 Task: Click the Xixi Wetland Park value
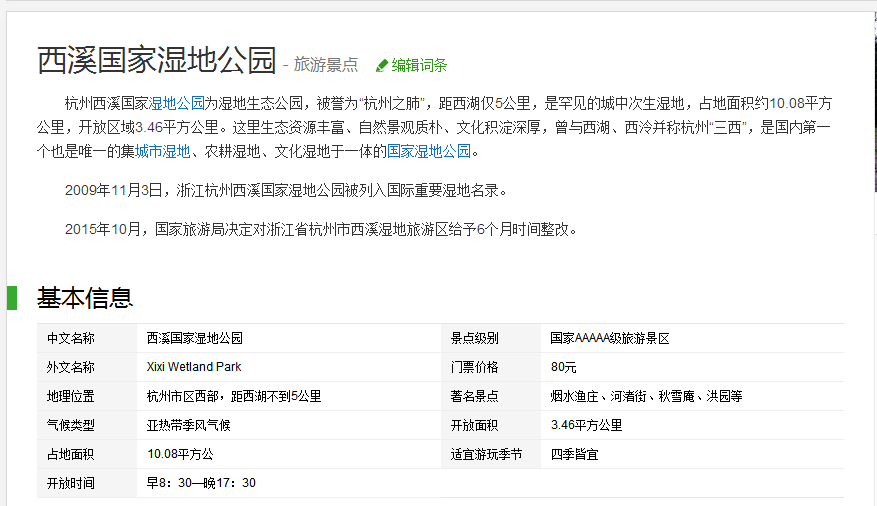pos(194,367)
